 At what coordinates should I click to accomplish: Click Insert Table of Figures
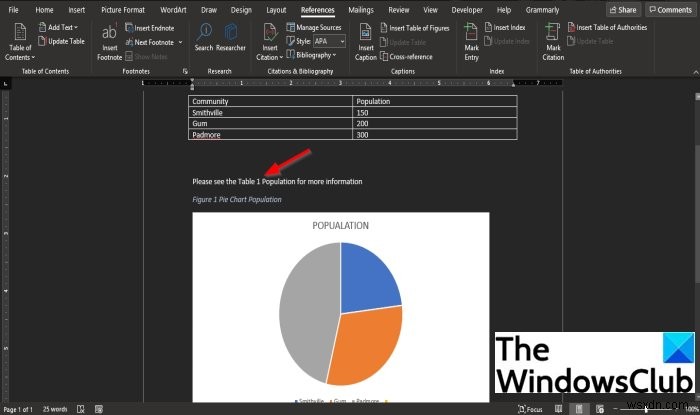pyautogui.click(x=415, y=28)
